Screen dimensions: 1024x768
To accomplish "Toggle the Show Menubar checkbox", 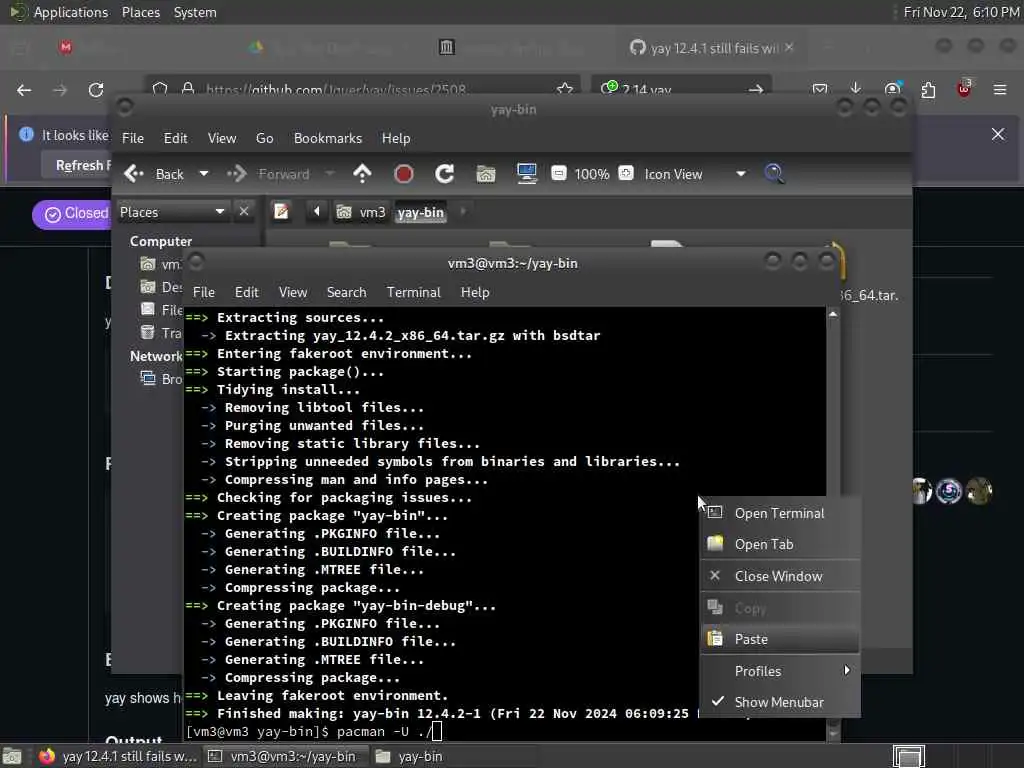I will pos(780,702).
